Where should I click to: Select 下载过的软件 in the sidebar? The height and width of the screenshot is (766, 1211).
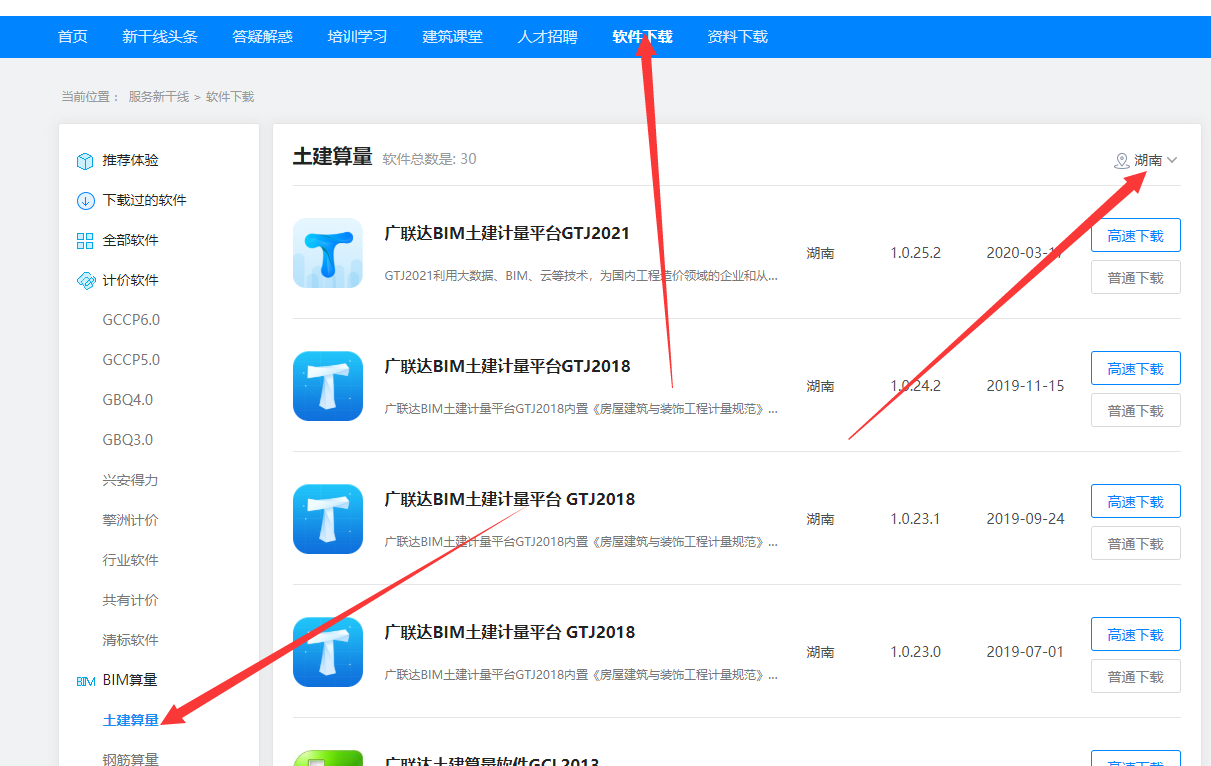pos(144,200)
